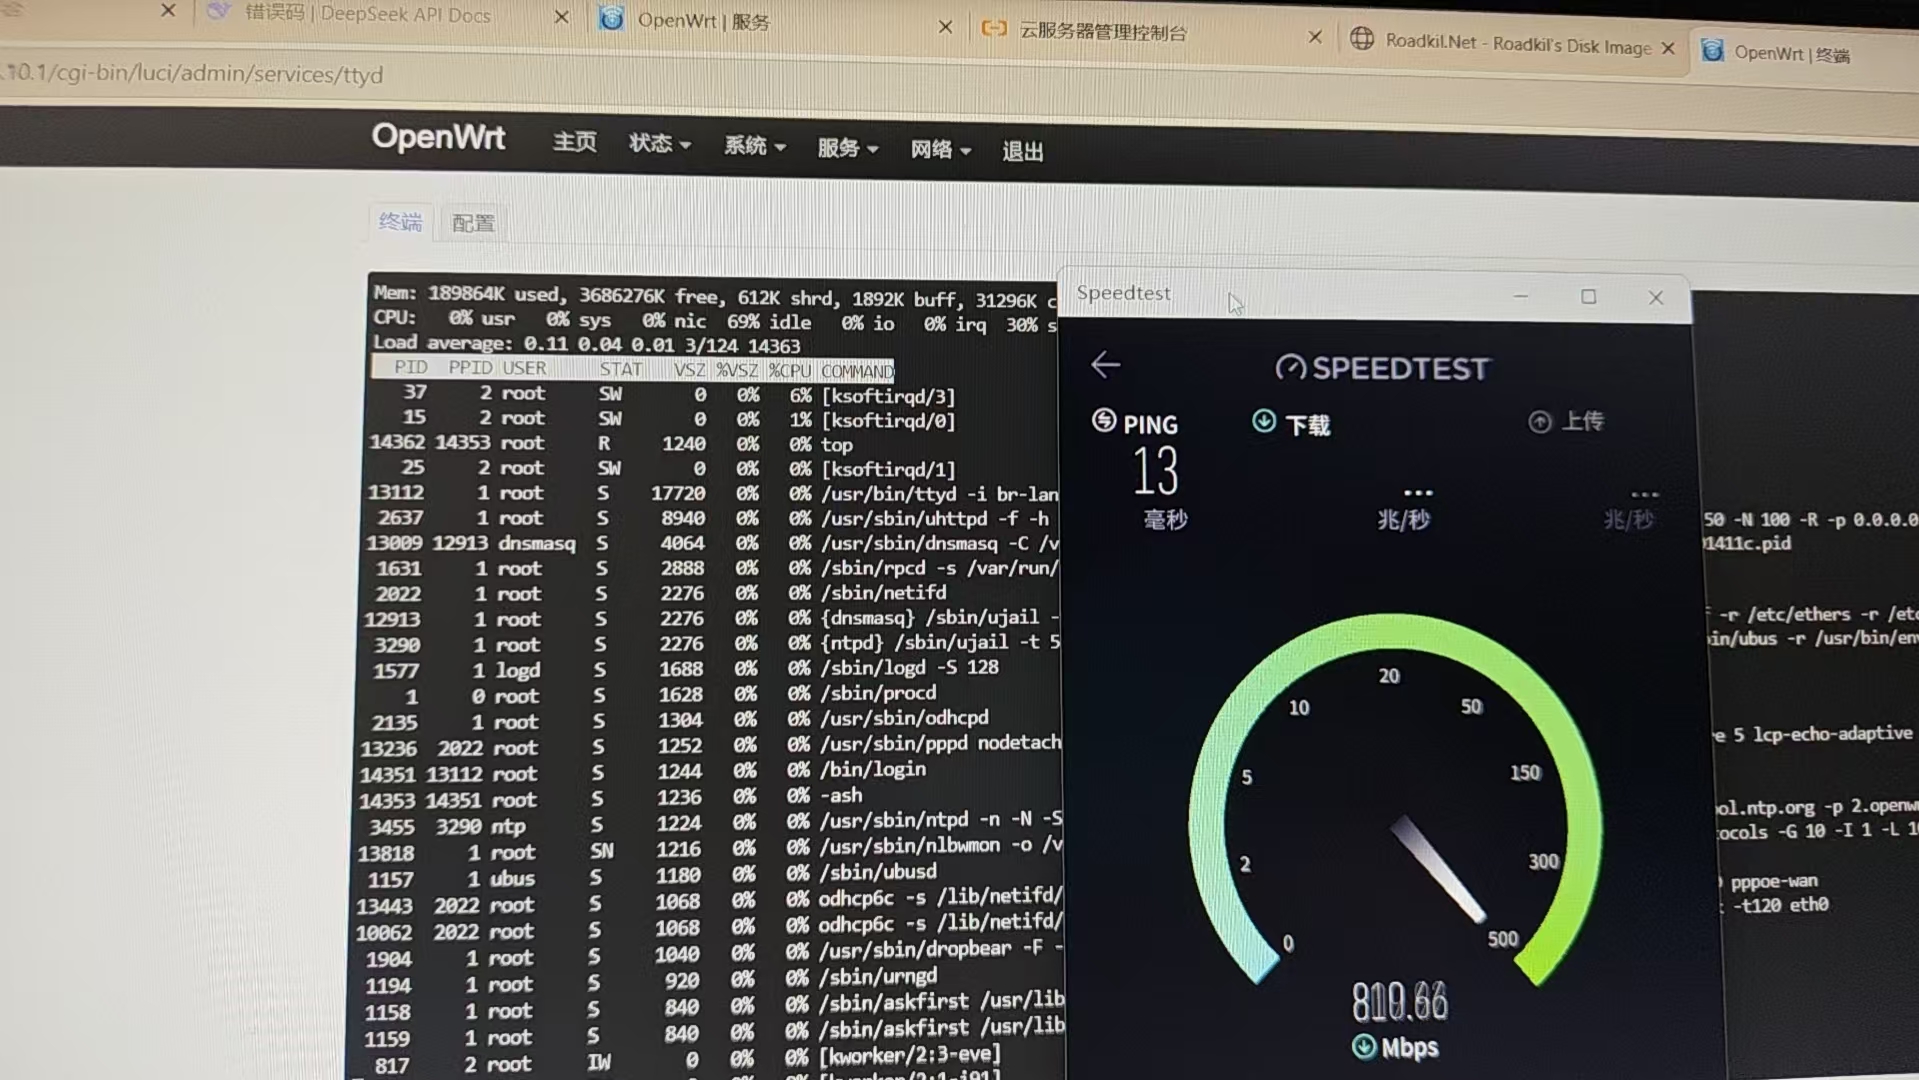Viewport: 1919px width, 1080px height.
Task: Click the PID column header in terminal
Action: (410, 368)
